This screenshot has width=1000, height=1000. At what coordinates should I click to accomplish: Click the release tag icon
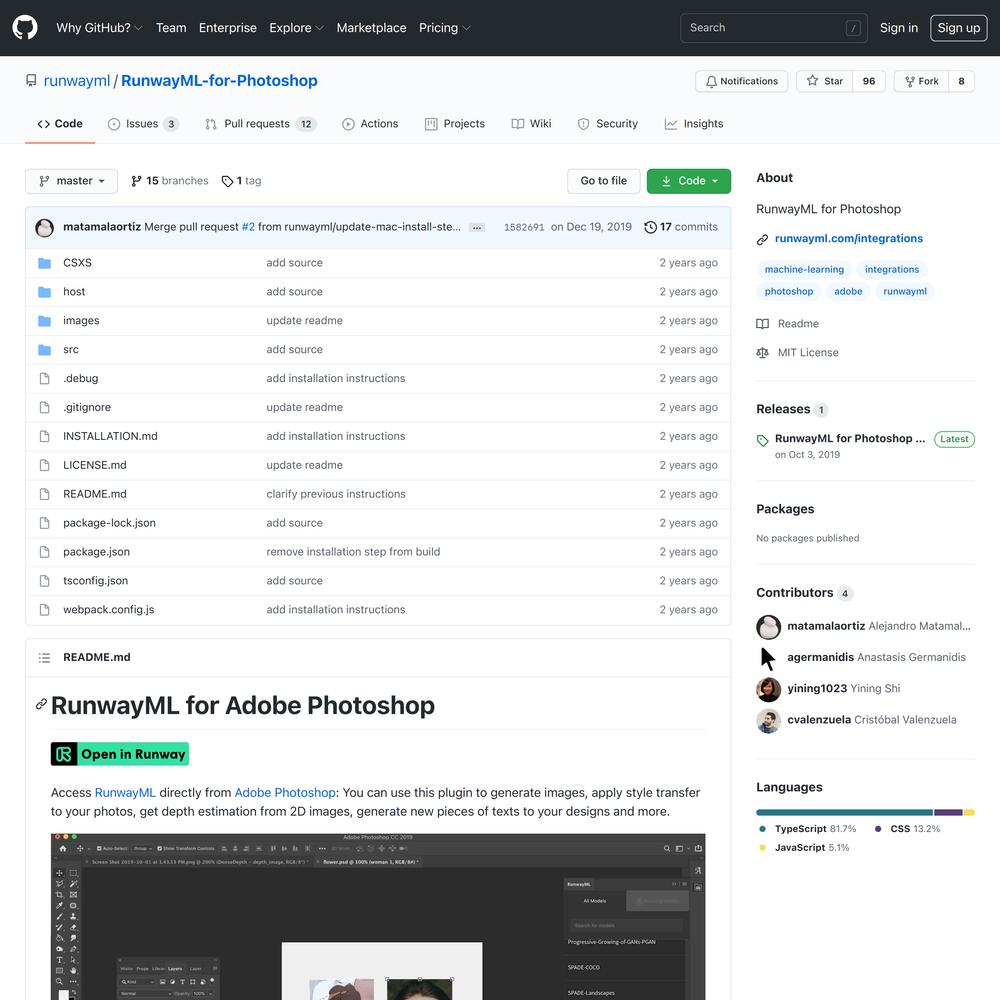[x=762, y=440]
